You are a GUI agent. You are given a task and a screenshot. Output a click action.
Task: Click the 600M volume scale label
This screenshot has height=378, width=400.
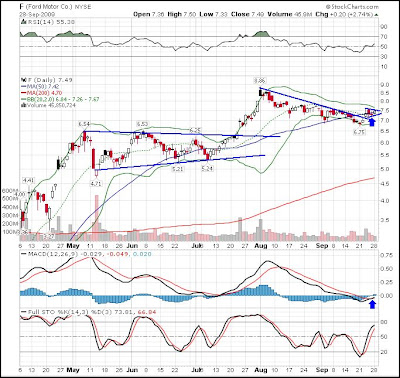coord(9,191)
